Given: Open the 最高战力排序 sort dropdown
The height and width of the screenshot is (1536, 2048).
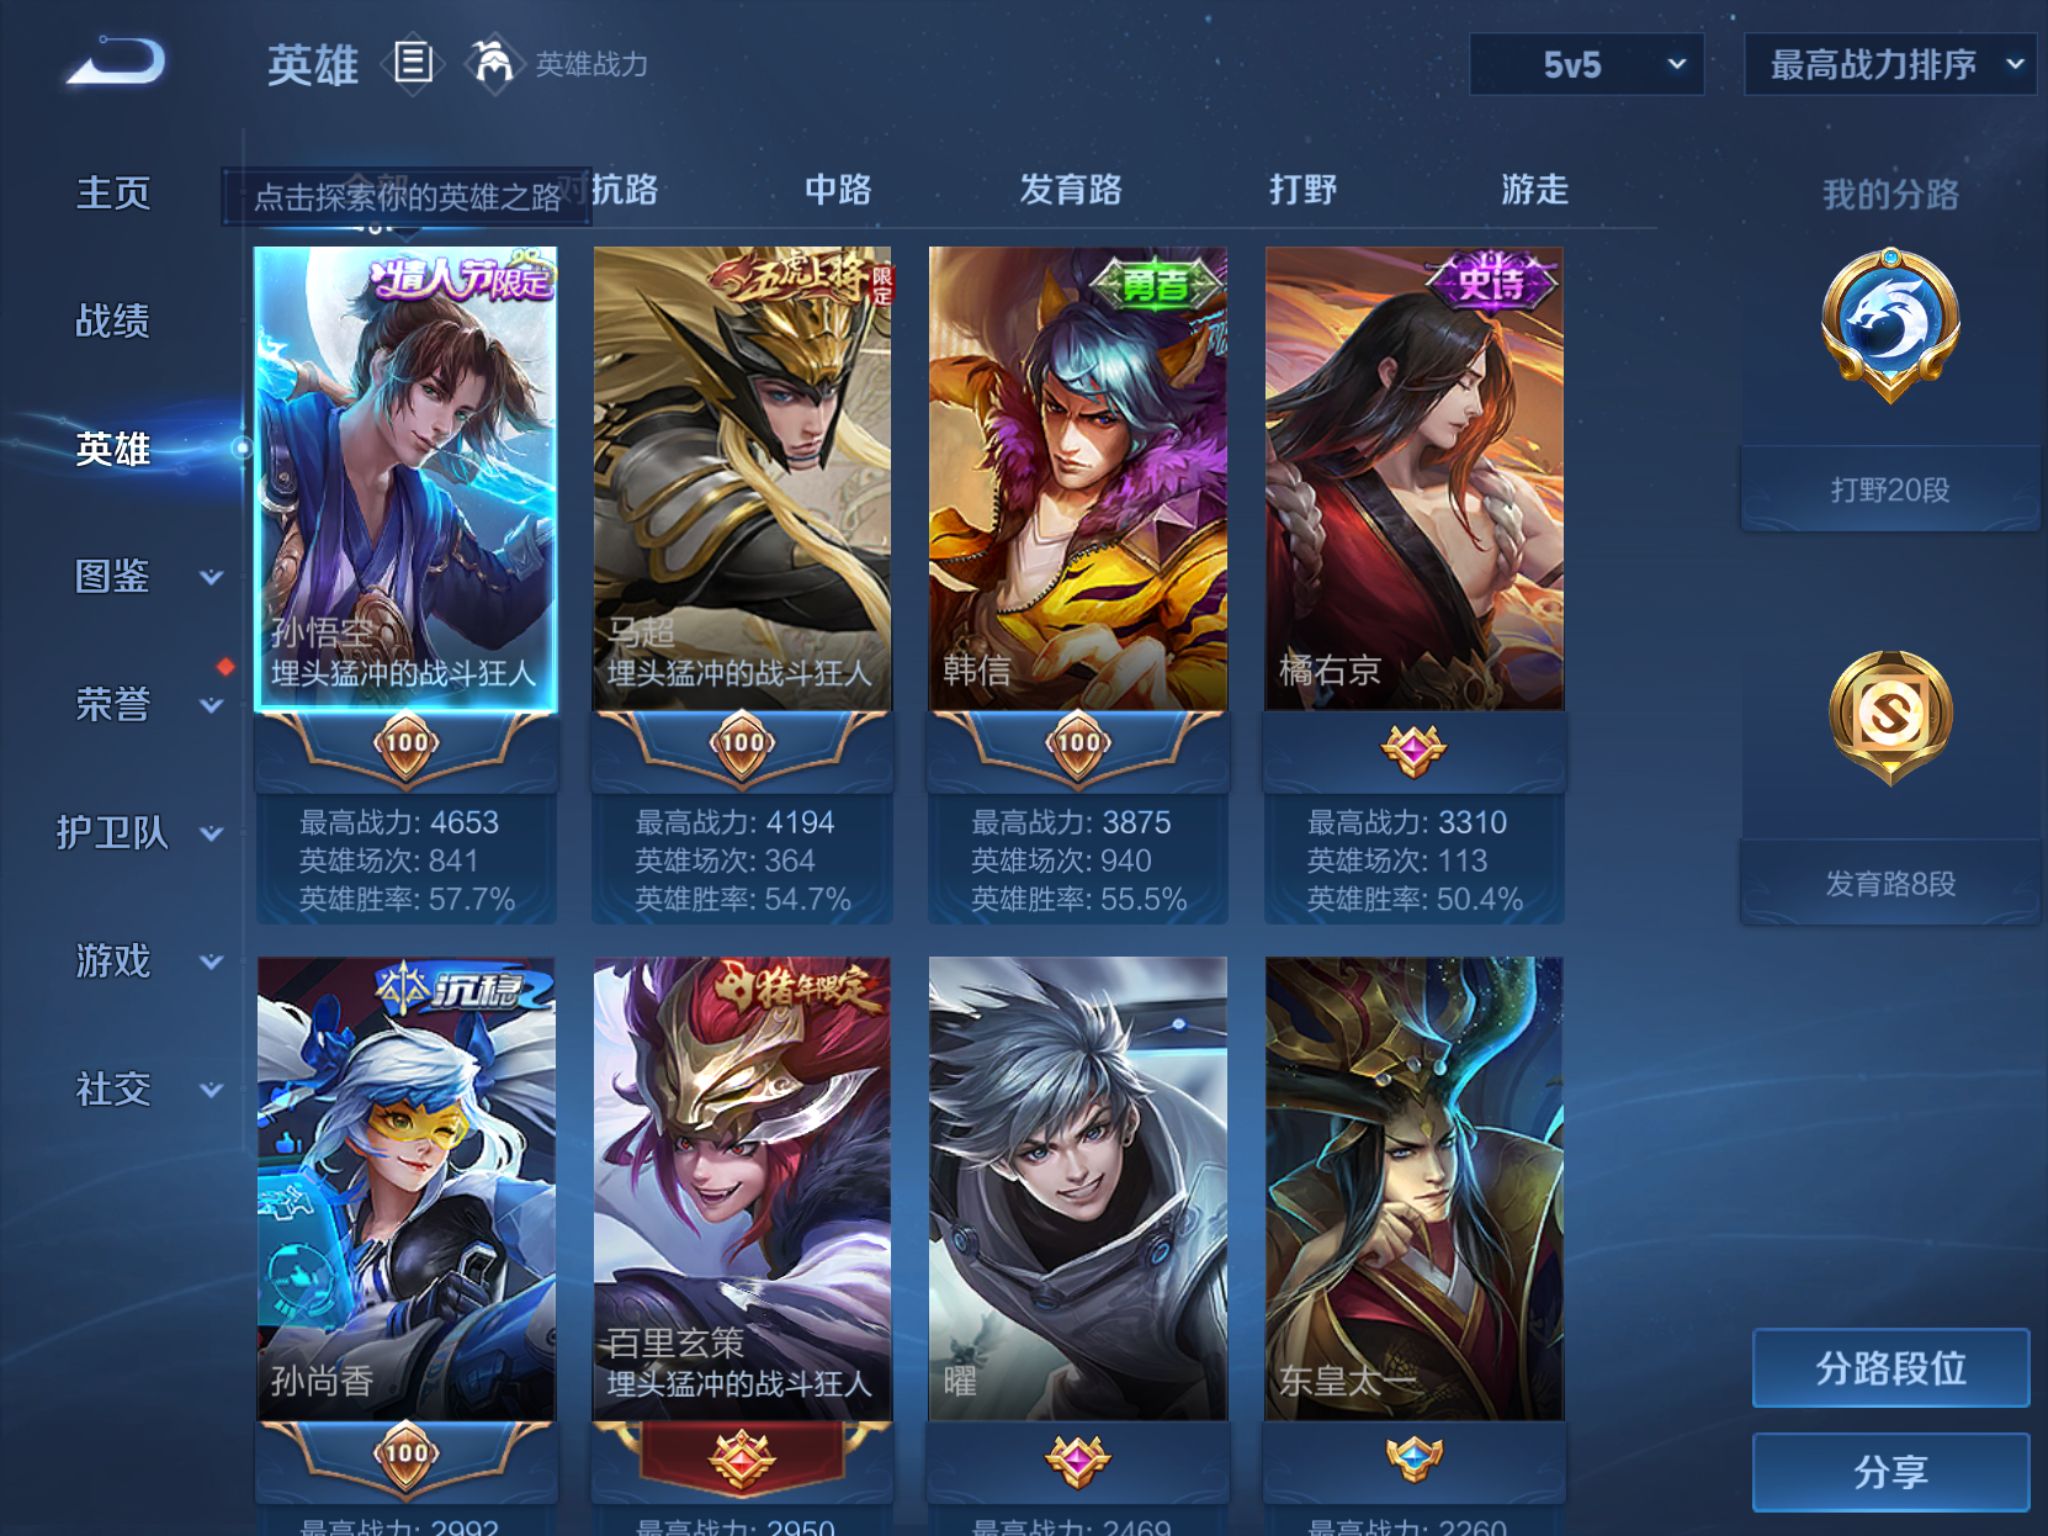Looking at the screenshot, I should point(1889,65).
